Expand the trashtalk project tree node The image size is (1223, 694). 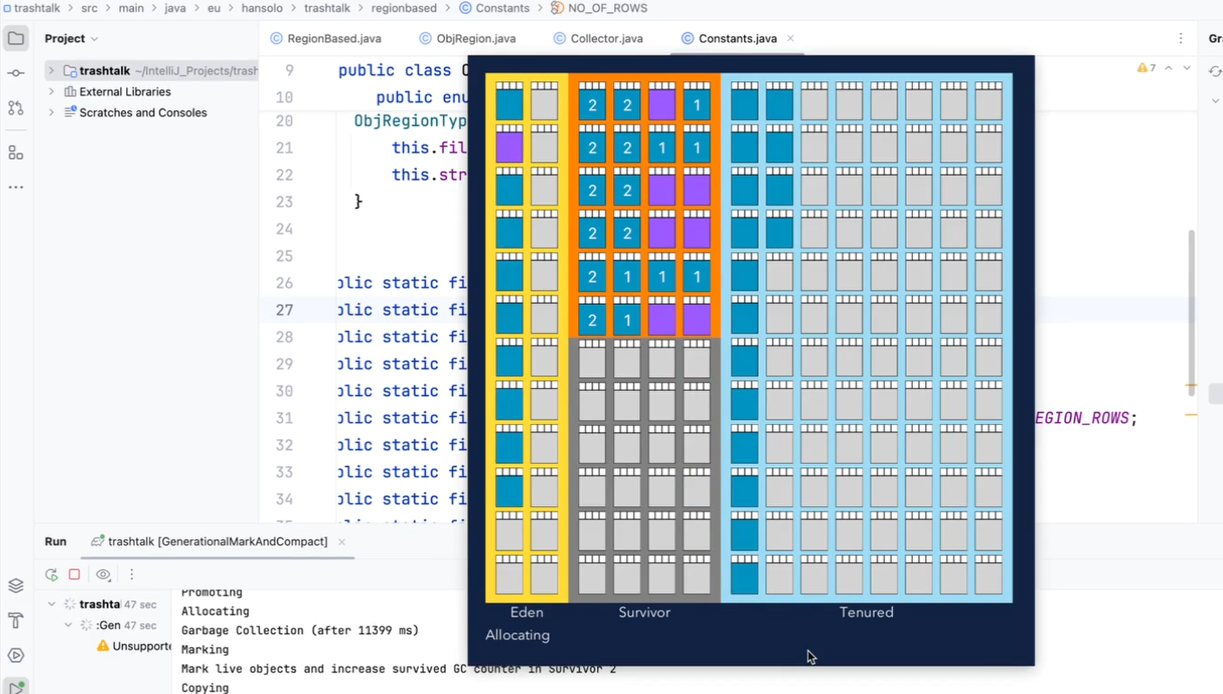pos(51,71)
